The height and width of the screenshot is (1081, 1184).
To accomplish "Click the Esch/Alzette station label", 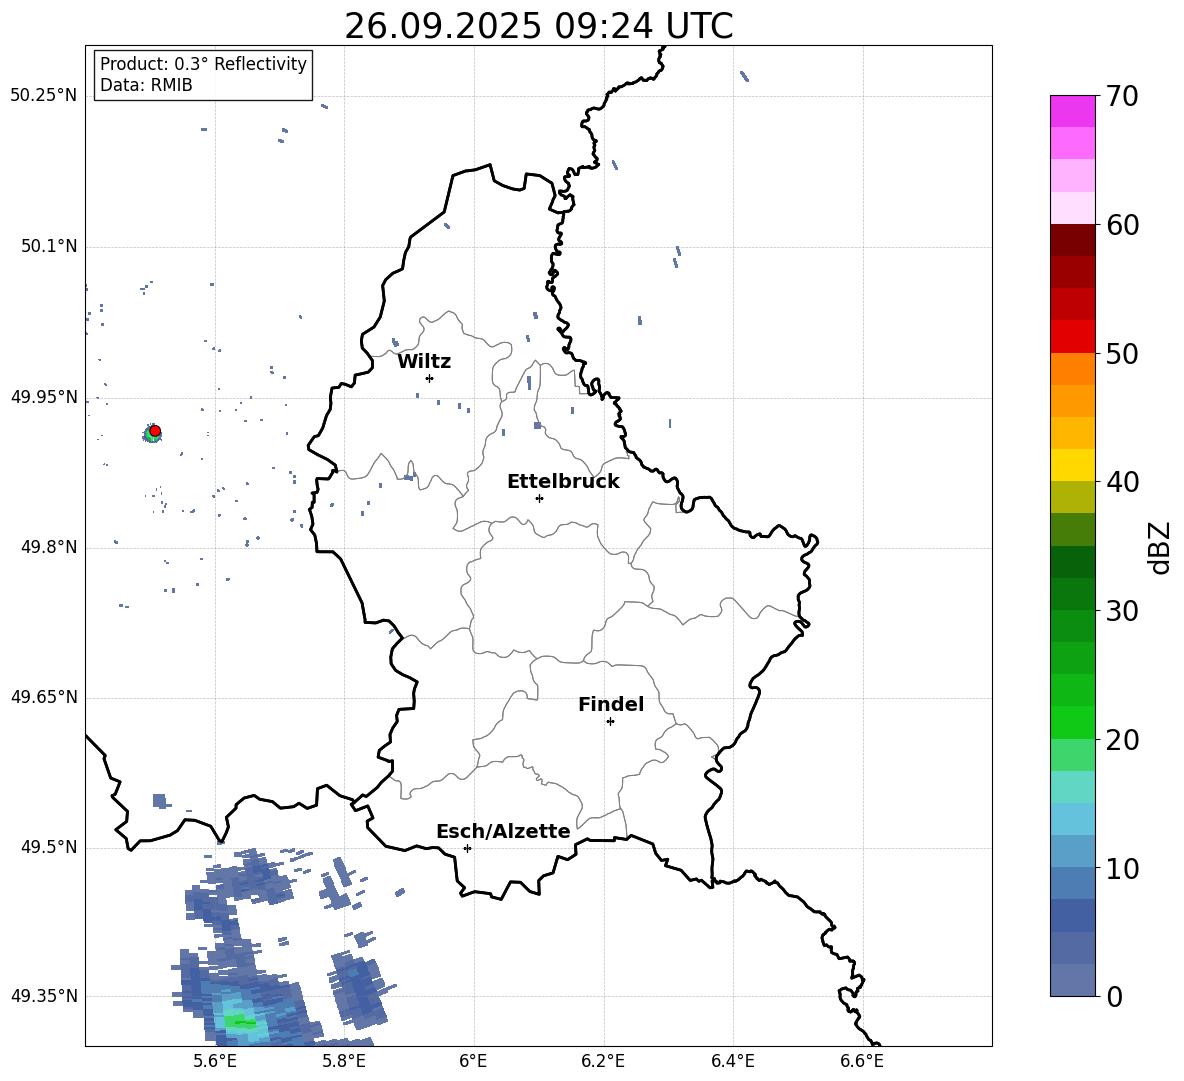I will (x=503, y=831).
